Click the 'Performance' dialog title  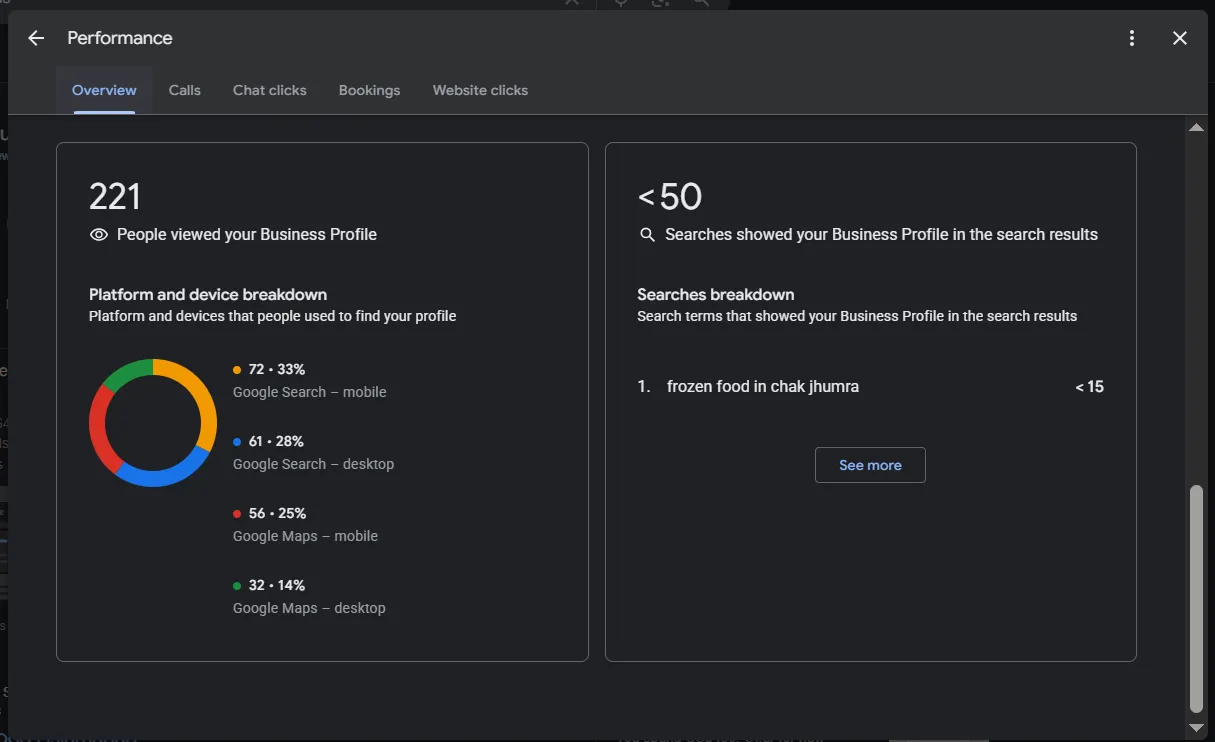[120, 38]
